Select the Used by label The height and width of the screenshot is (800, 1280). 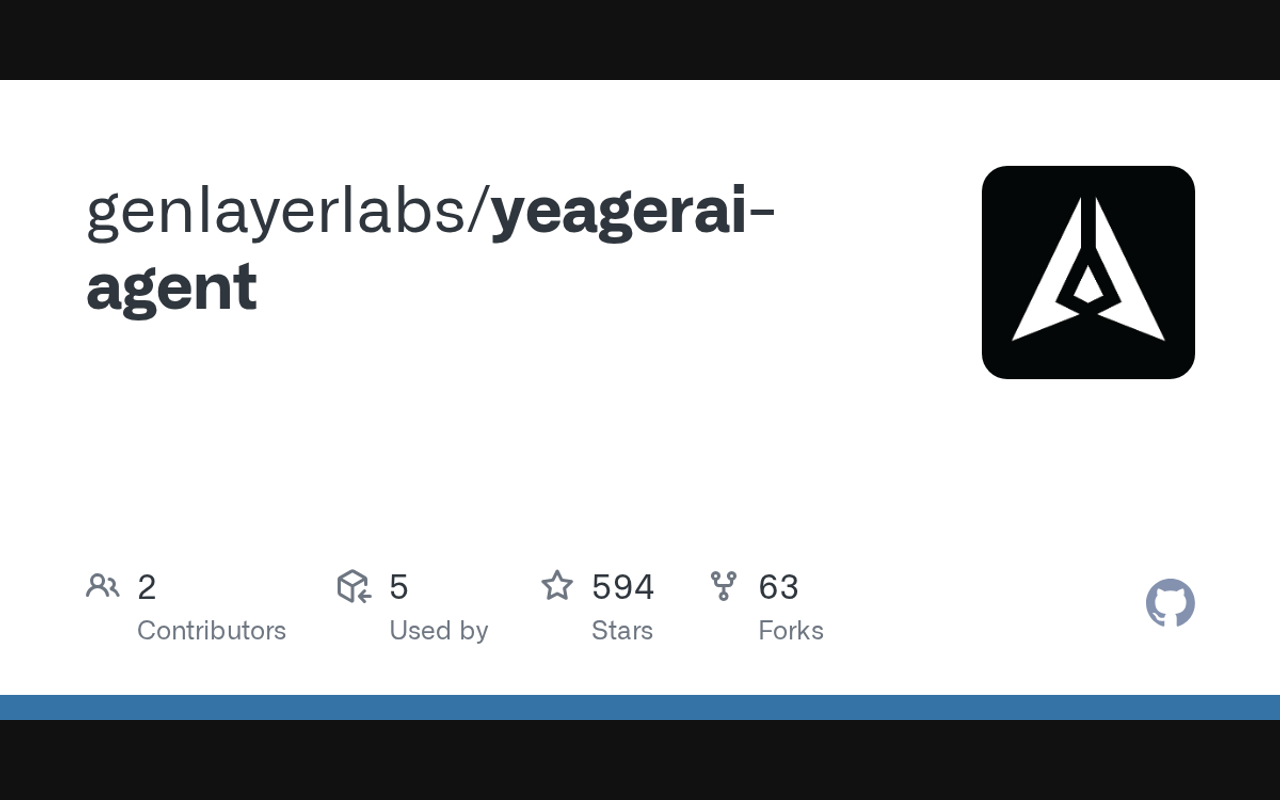click(x=438, y=631)
